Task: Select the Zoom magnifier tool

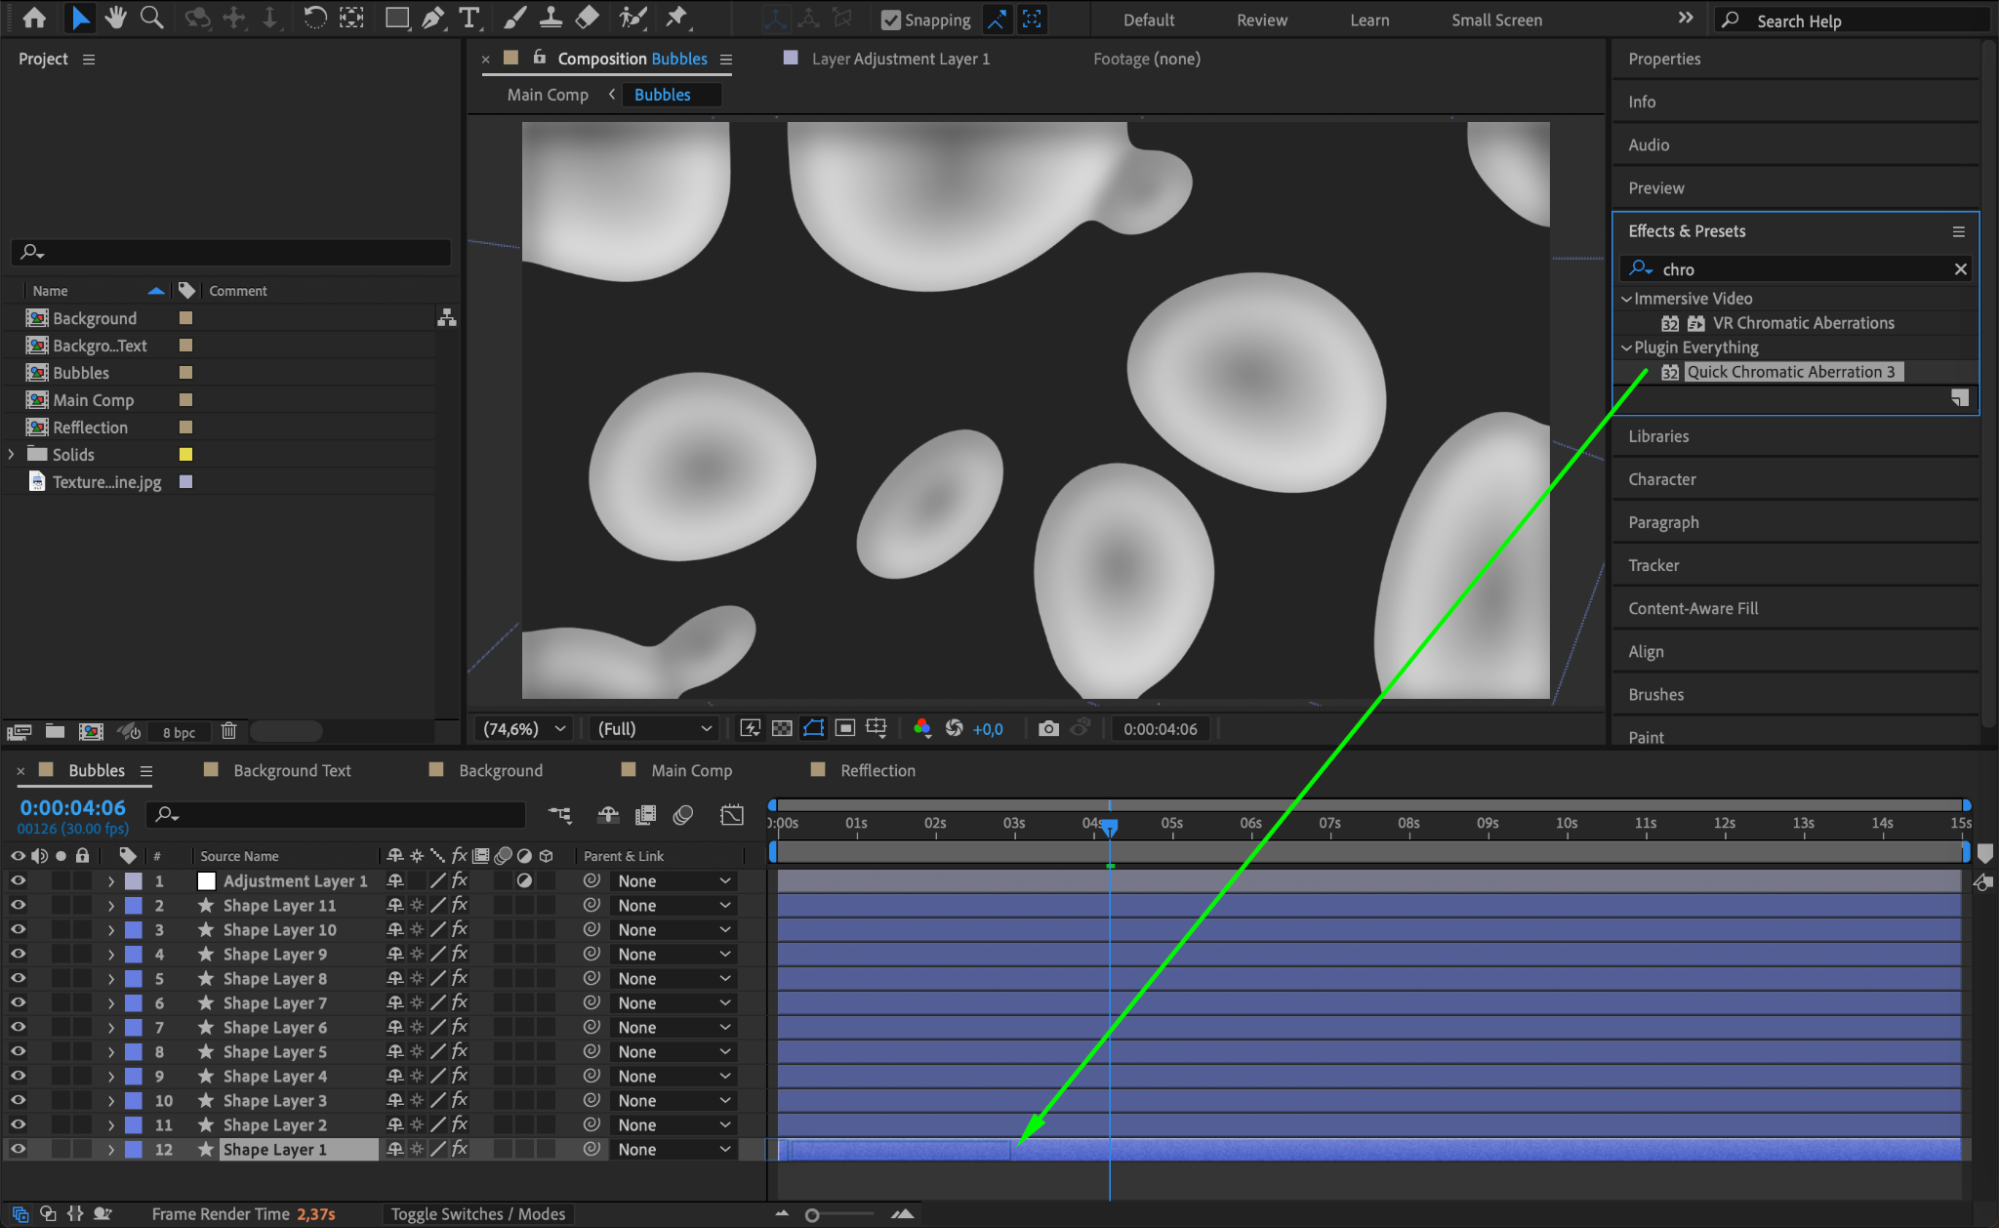Action: pyautogui.click(x=152, y=17)
